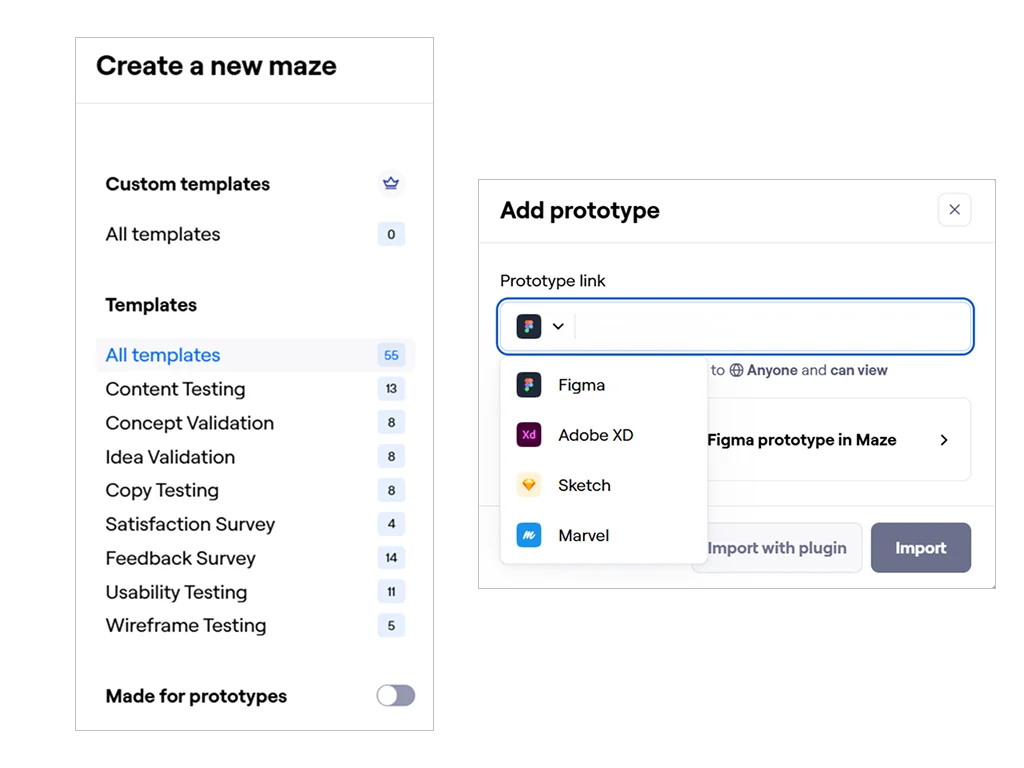1024x768 pixels.
Task: Expand the prototype source dropdown arrow
Action: (x=558, y=326)
